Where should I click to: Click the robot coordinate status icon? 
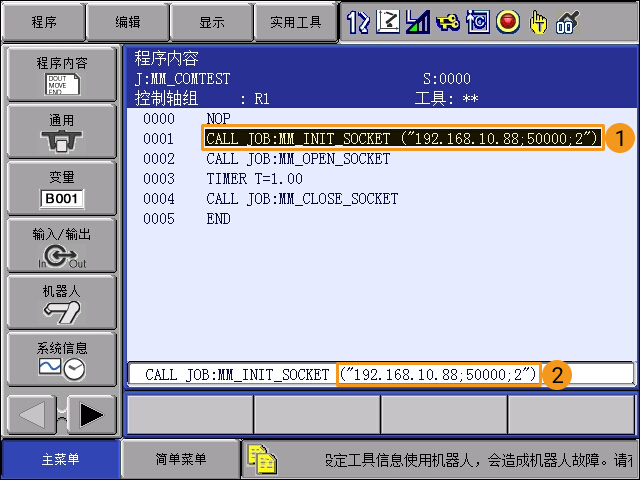[388, 22]
